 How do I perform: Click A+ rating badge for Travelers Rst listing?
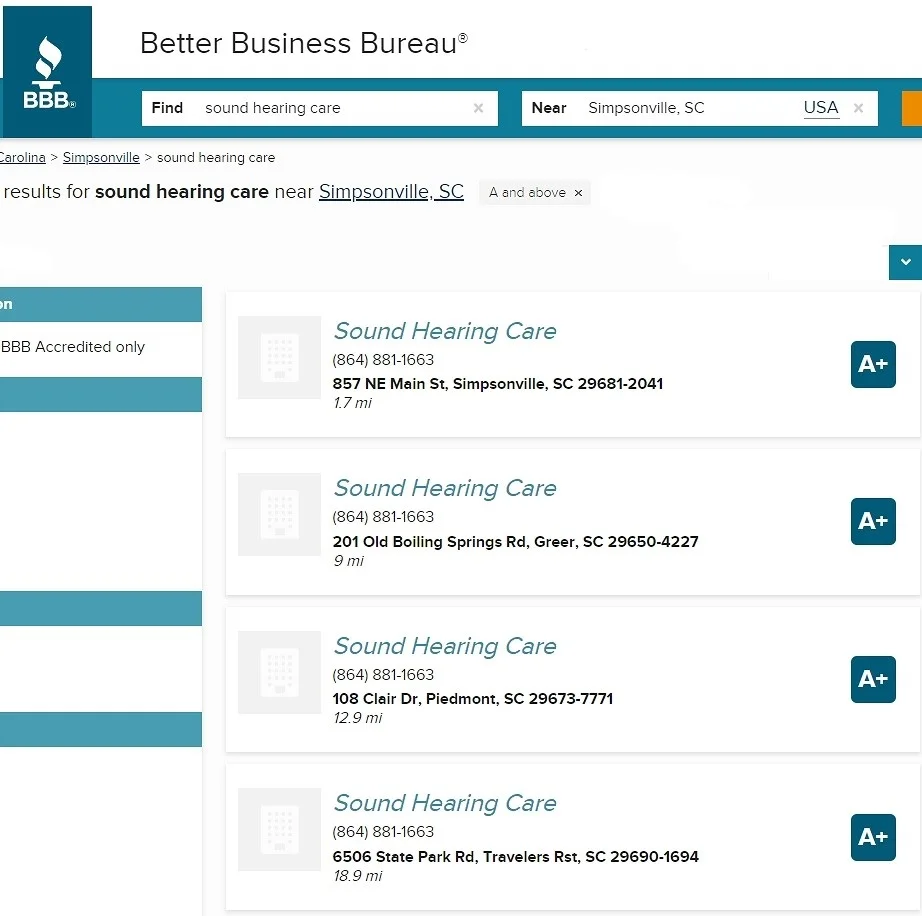coord(873,837)
